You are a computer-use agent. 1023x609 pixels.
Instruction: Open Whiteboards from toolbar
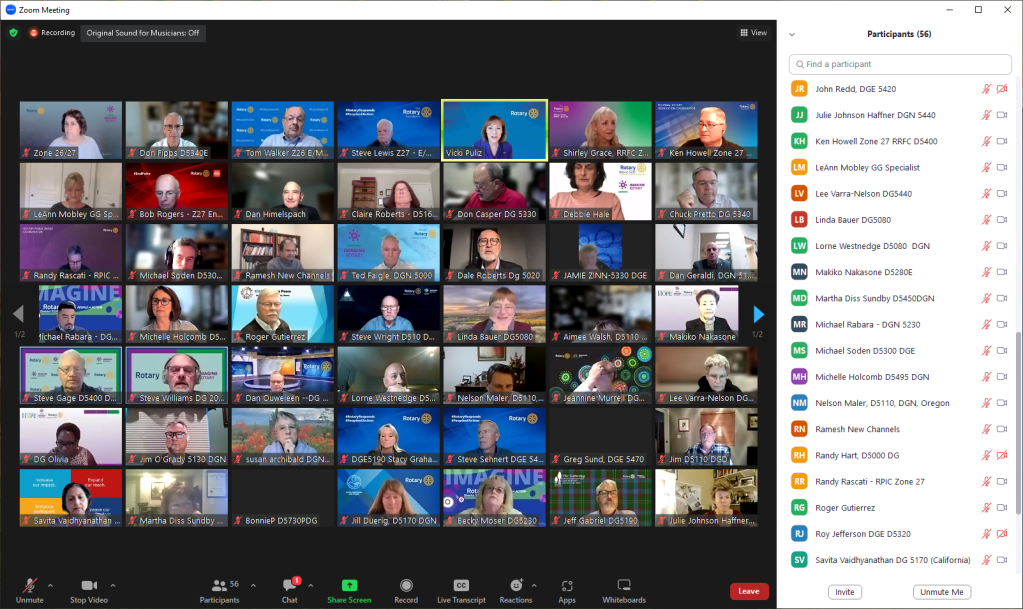(624, 585)
